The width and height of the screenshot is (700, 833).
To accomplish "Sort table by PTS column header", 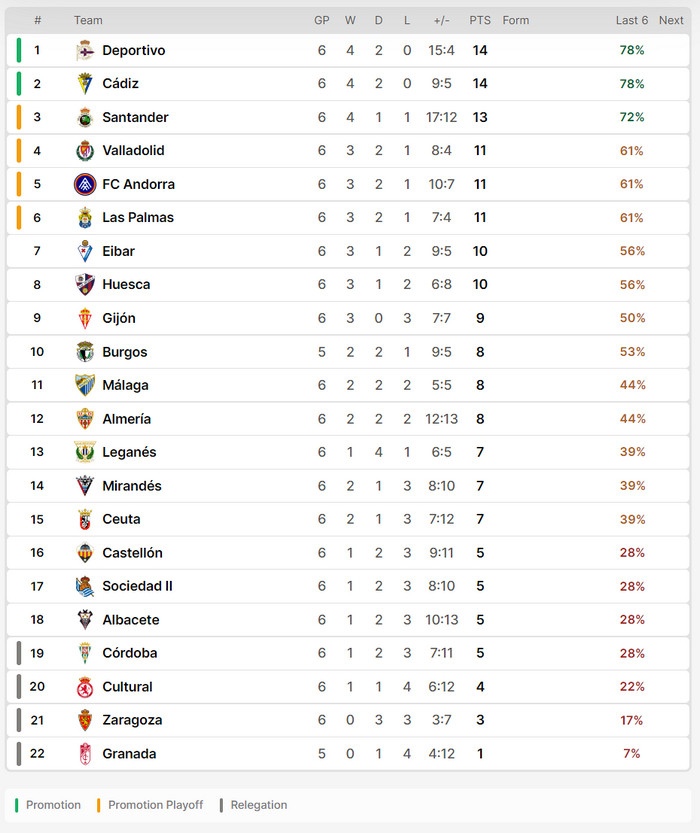I will click(x=480, y=20).
